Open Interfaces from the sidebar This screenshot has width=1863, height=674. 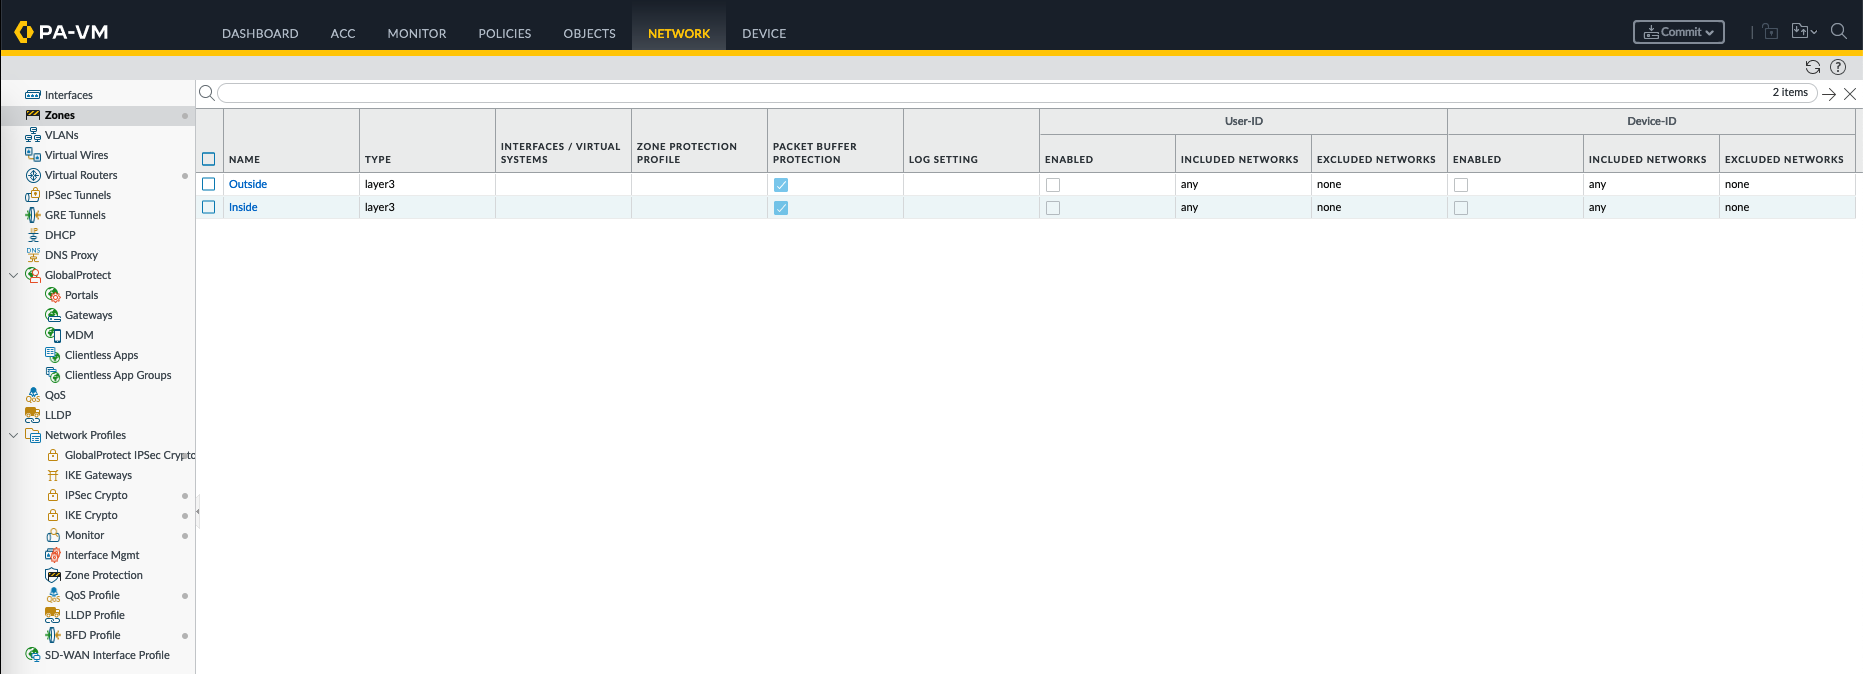[68, 95]
